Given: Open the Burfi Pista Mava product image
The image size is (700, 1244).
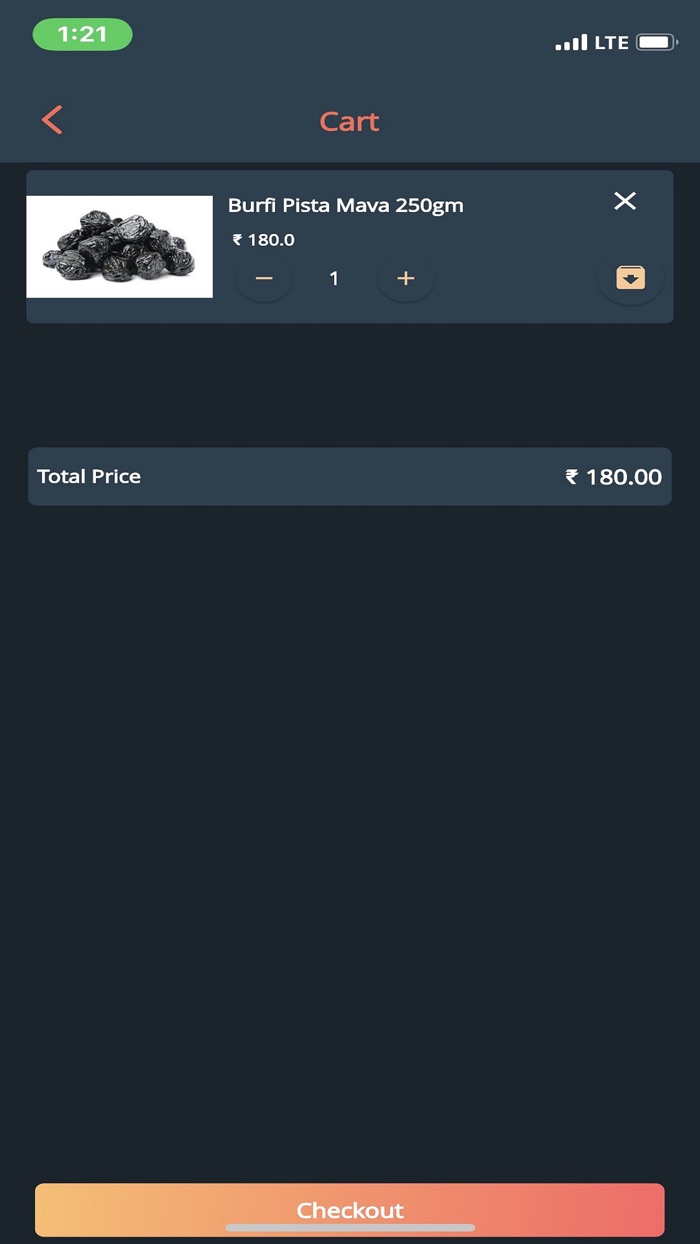Looking at the screenshot, I should click(119, 246).
